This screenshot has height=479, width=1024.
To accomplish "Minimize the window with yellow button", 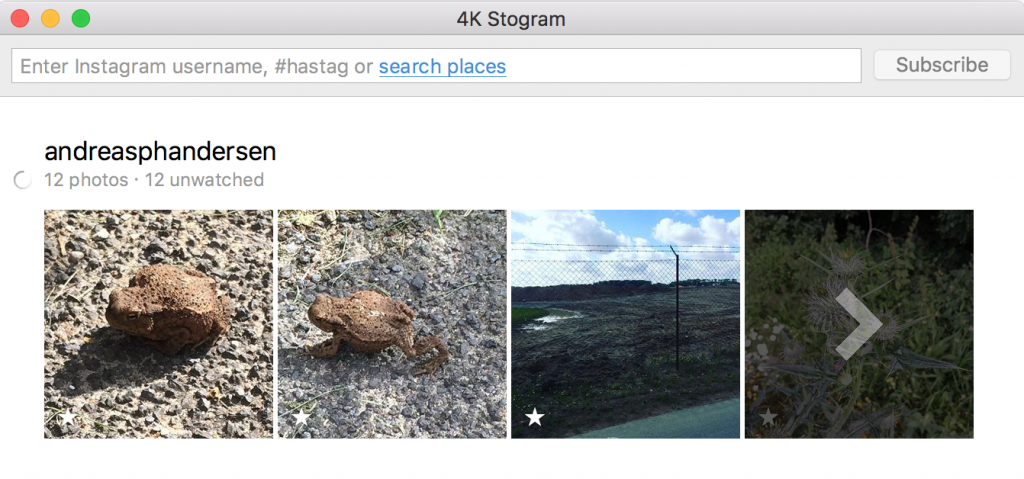I will pyautogui.click(x=50, y=19).
